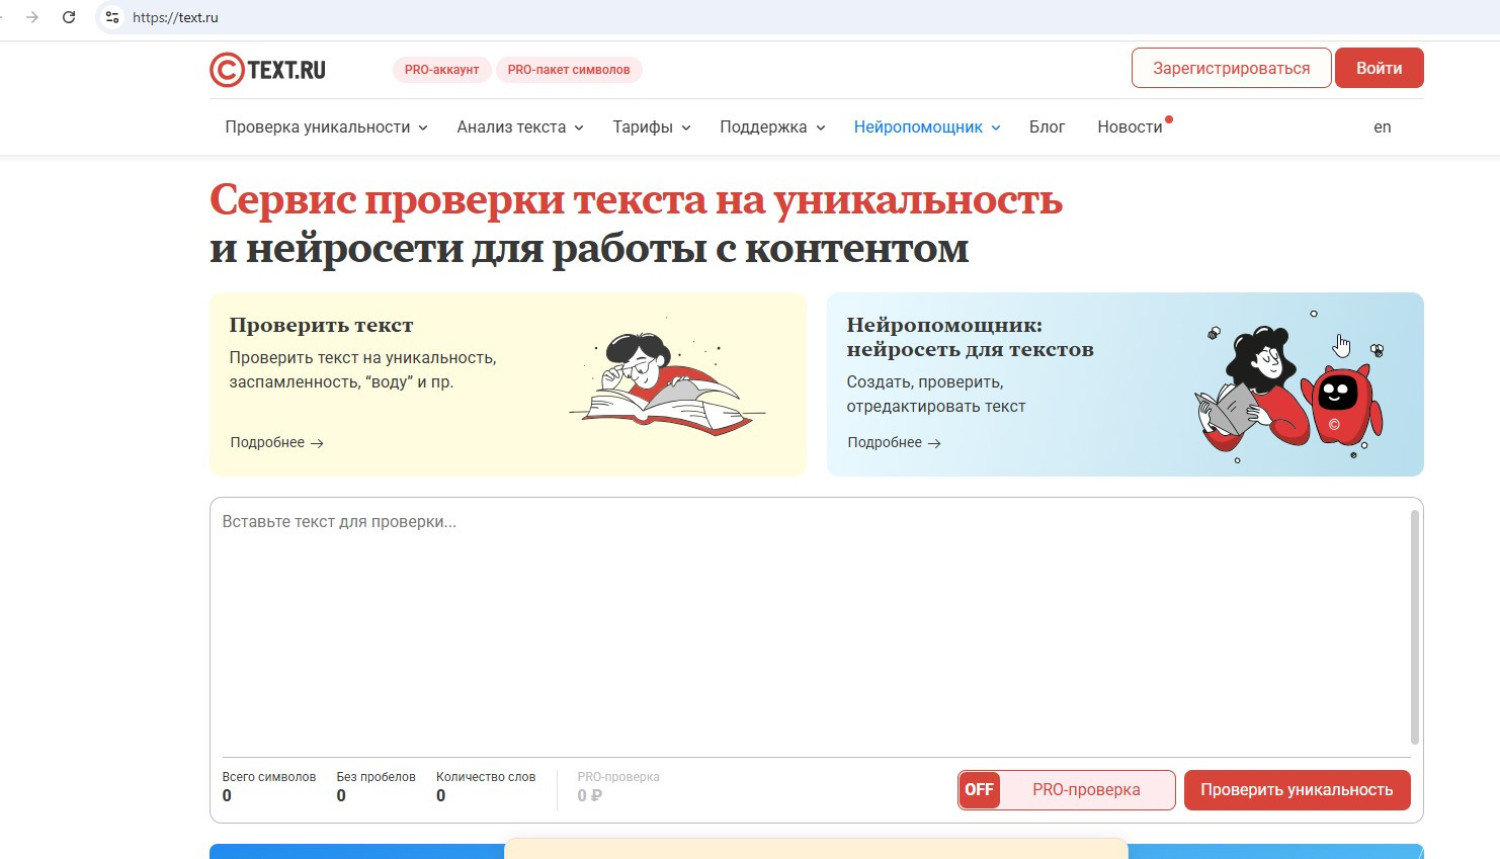Go to the Блог page

1046,127
